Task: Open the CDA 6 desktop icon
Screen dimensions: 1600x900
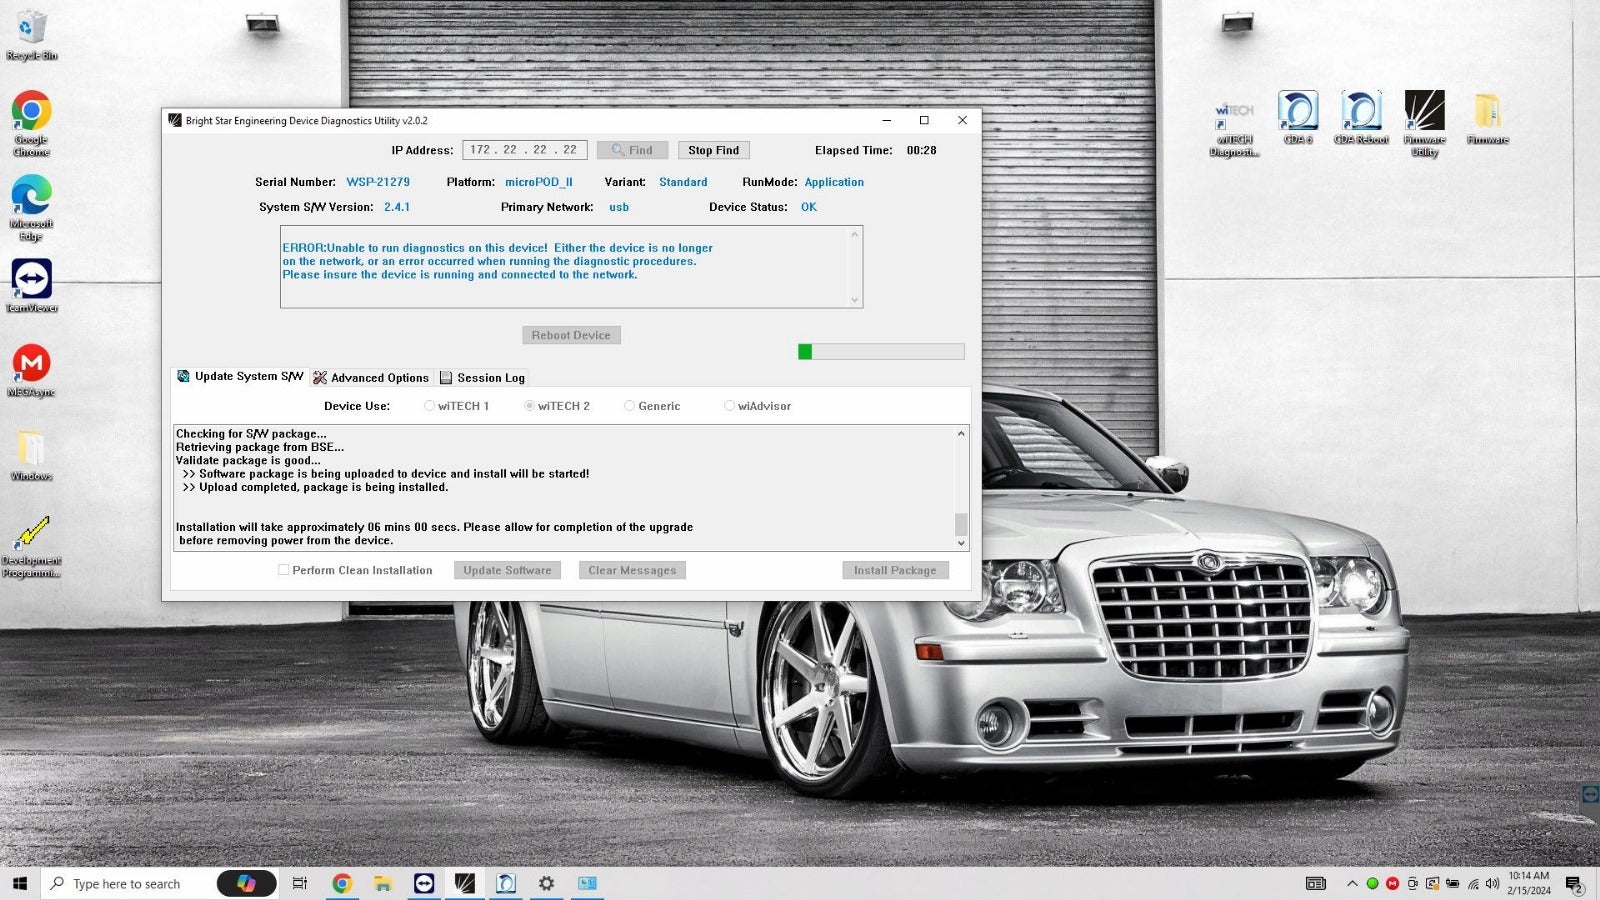Action: click(1298, 113)
